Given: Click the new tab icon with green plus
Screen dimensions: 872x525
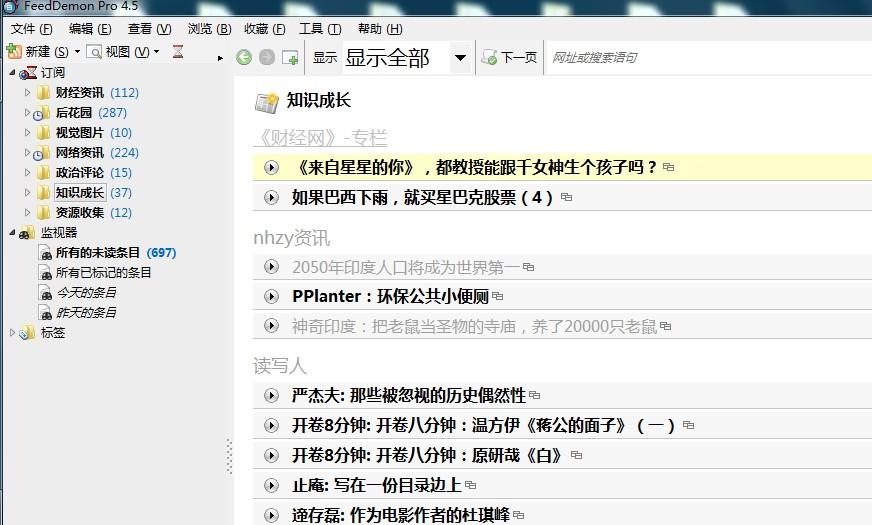Looking at the screenshot, I should tap(290, 57).
